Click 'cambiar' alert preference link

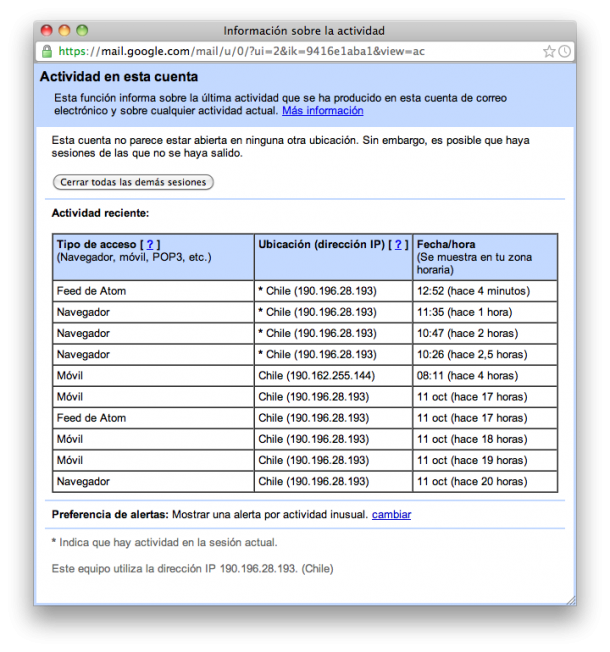coord(391,515)
